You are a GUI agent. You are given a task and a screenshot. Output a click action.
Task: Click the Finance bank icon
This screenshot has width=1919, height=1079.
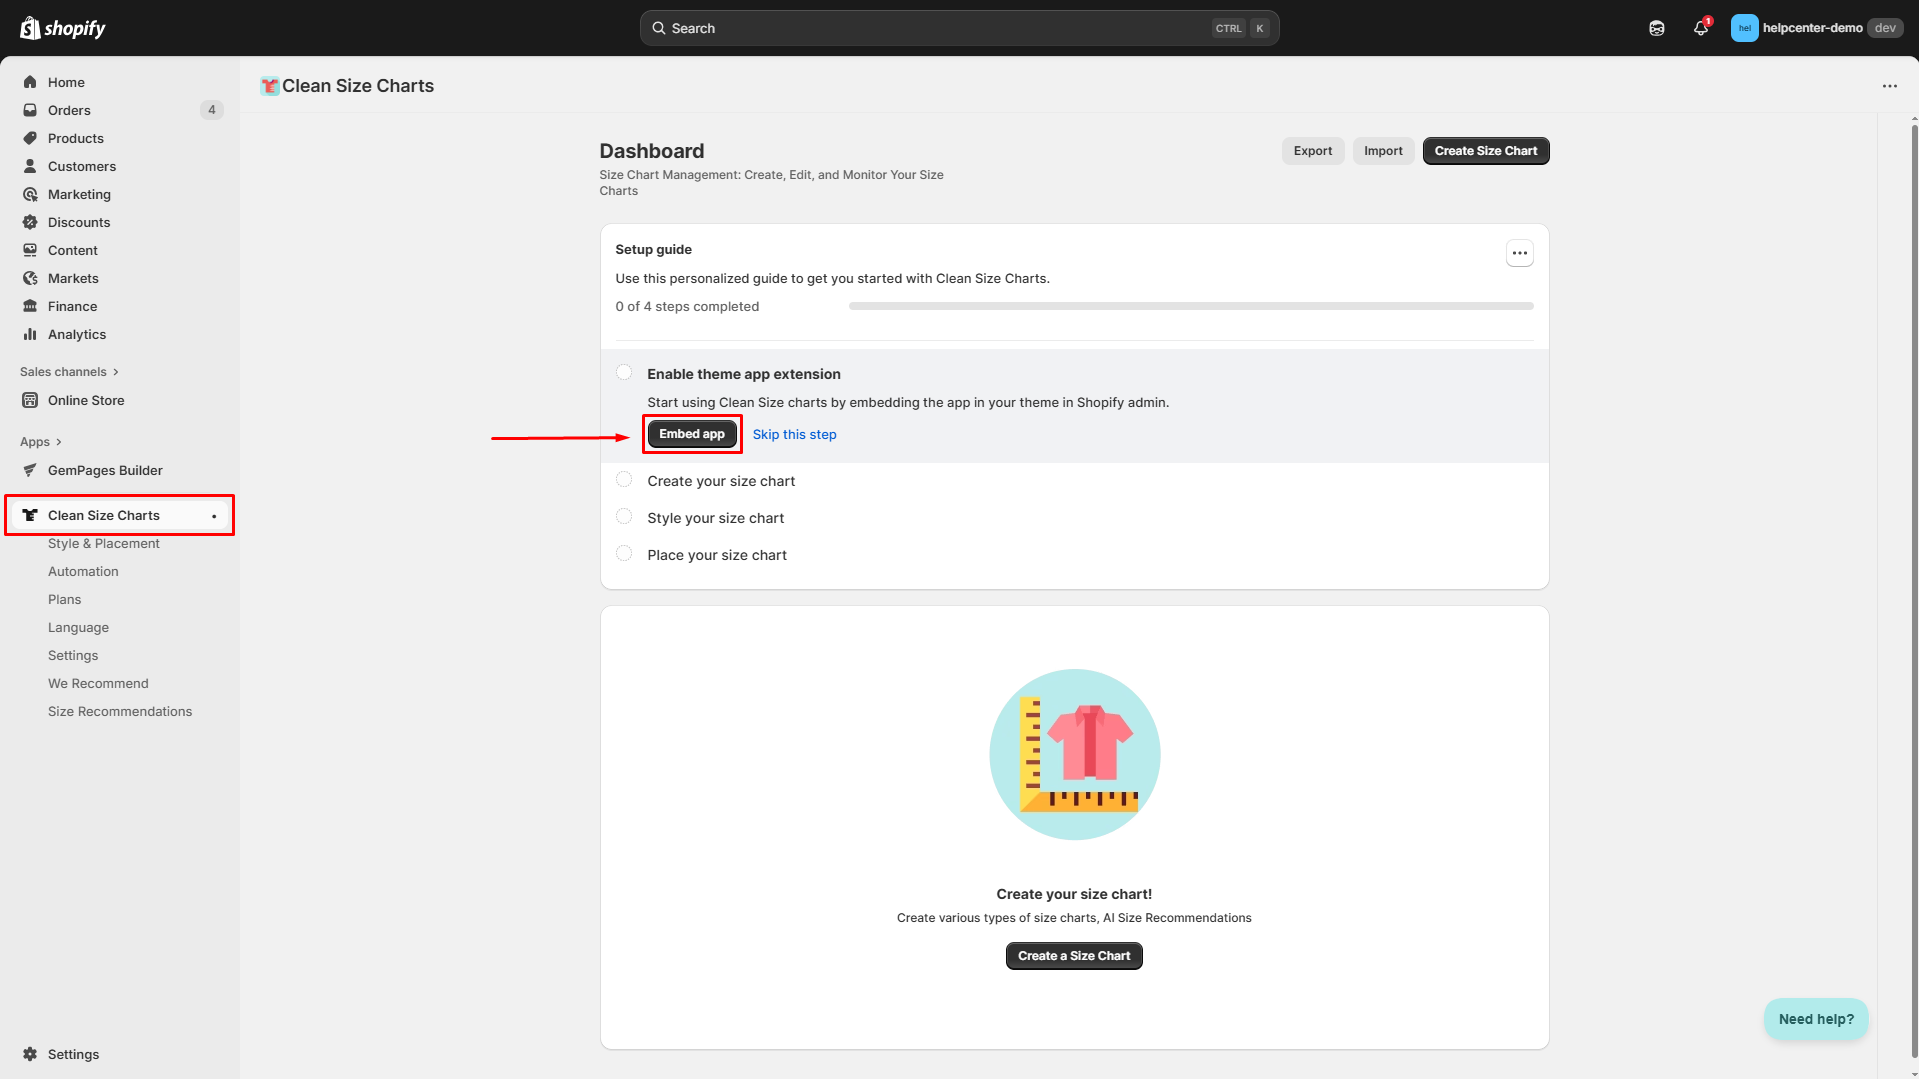(x=30, y=306)
